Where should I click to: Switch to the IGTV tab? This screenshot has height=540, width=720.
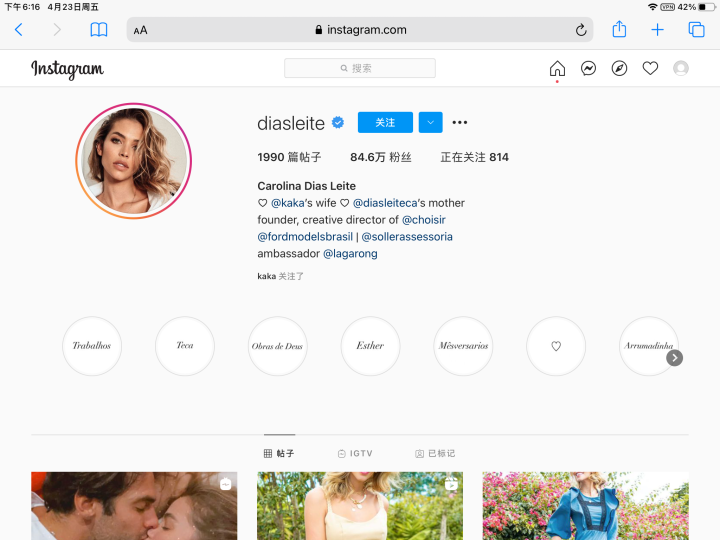[x=355, y=453]
